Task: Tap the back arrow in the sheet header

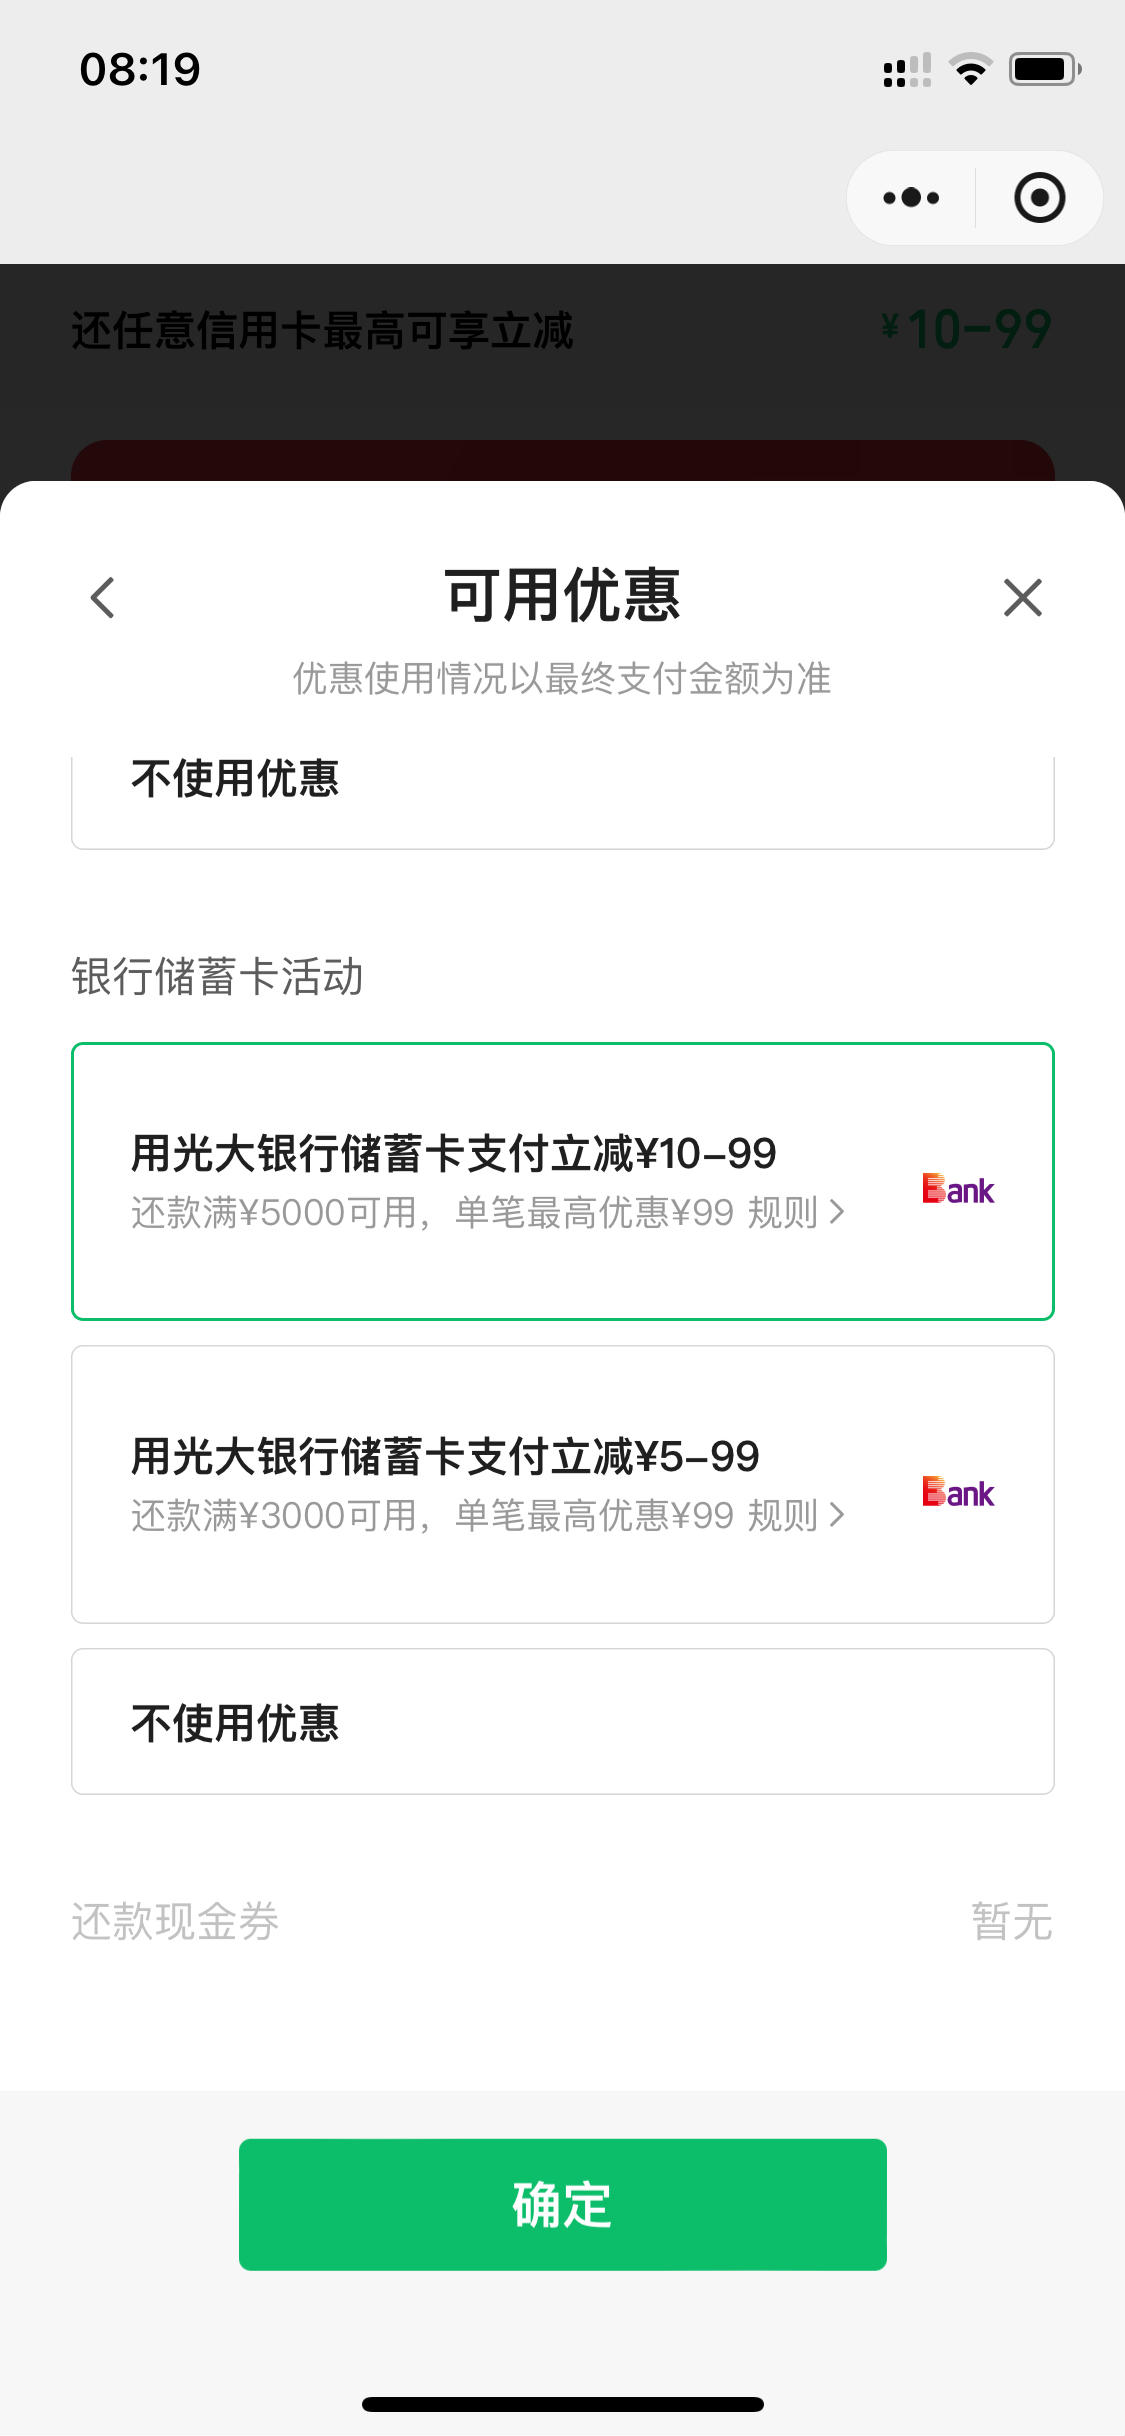Action: (x=102, y=598)
